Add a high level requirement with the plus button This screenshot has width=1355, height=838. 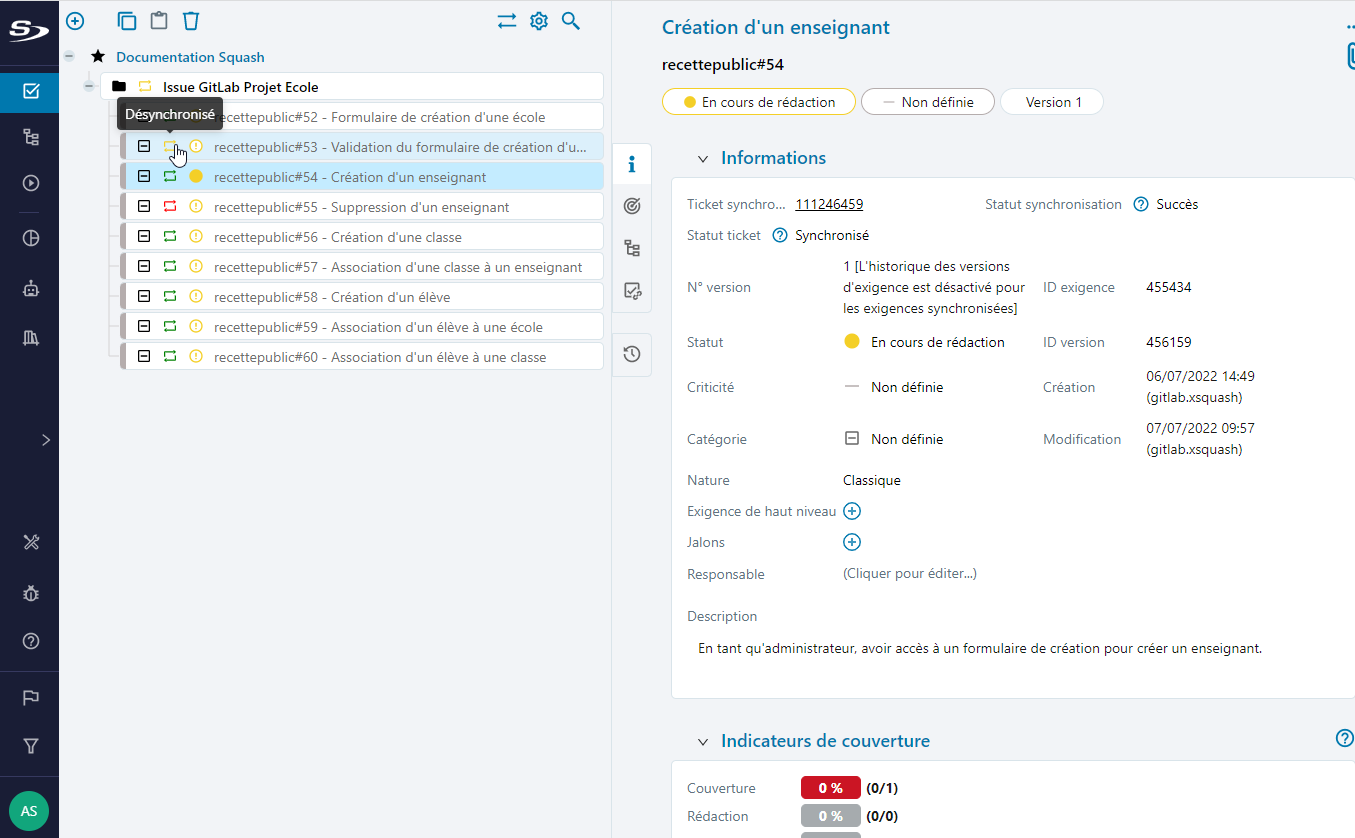(x=851, y=511)
